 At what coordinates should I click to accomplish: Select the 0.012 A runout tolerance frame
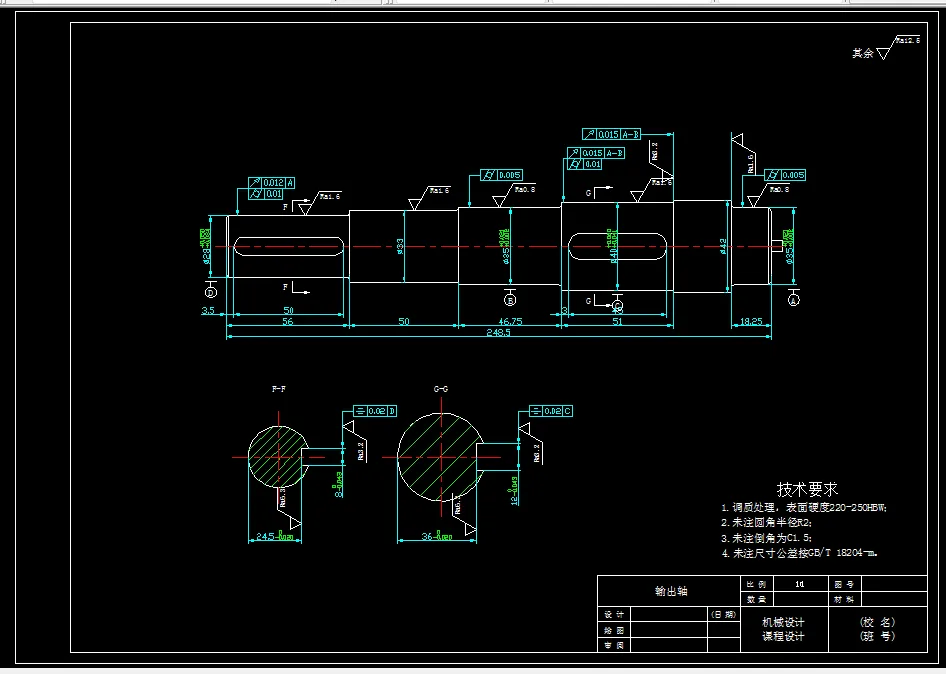[271, 183]
